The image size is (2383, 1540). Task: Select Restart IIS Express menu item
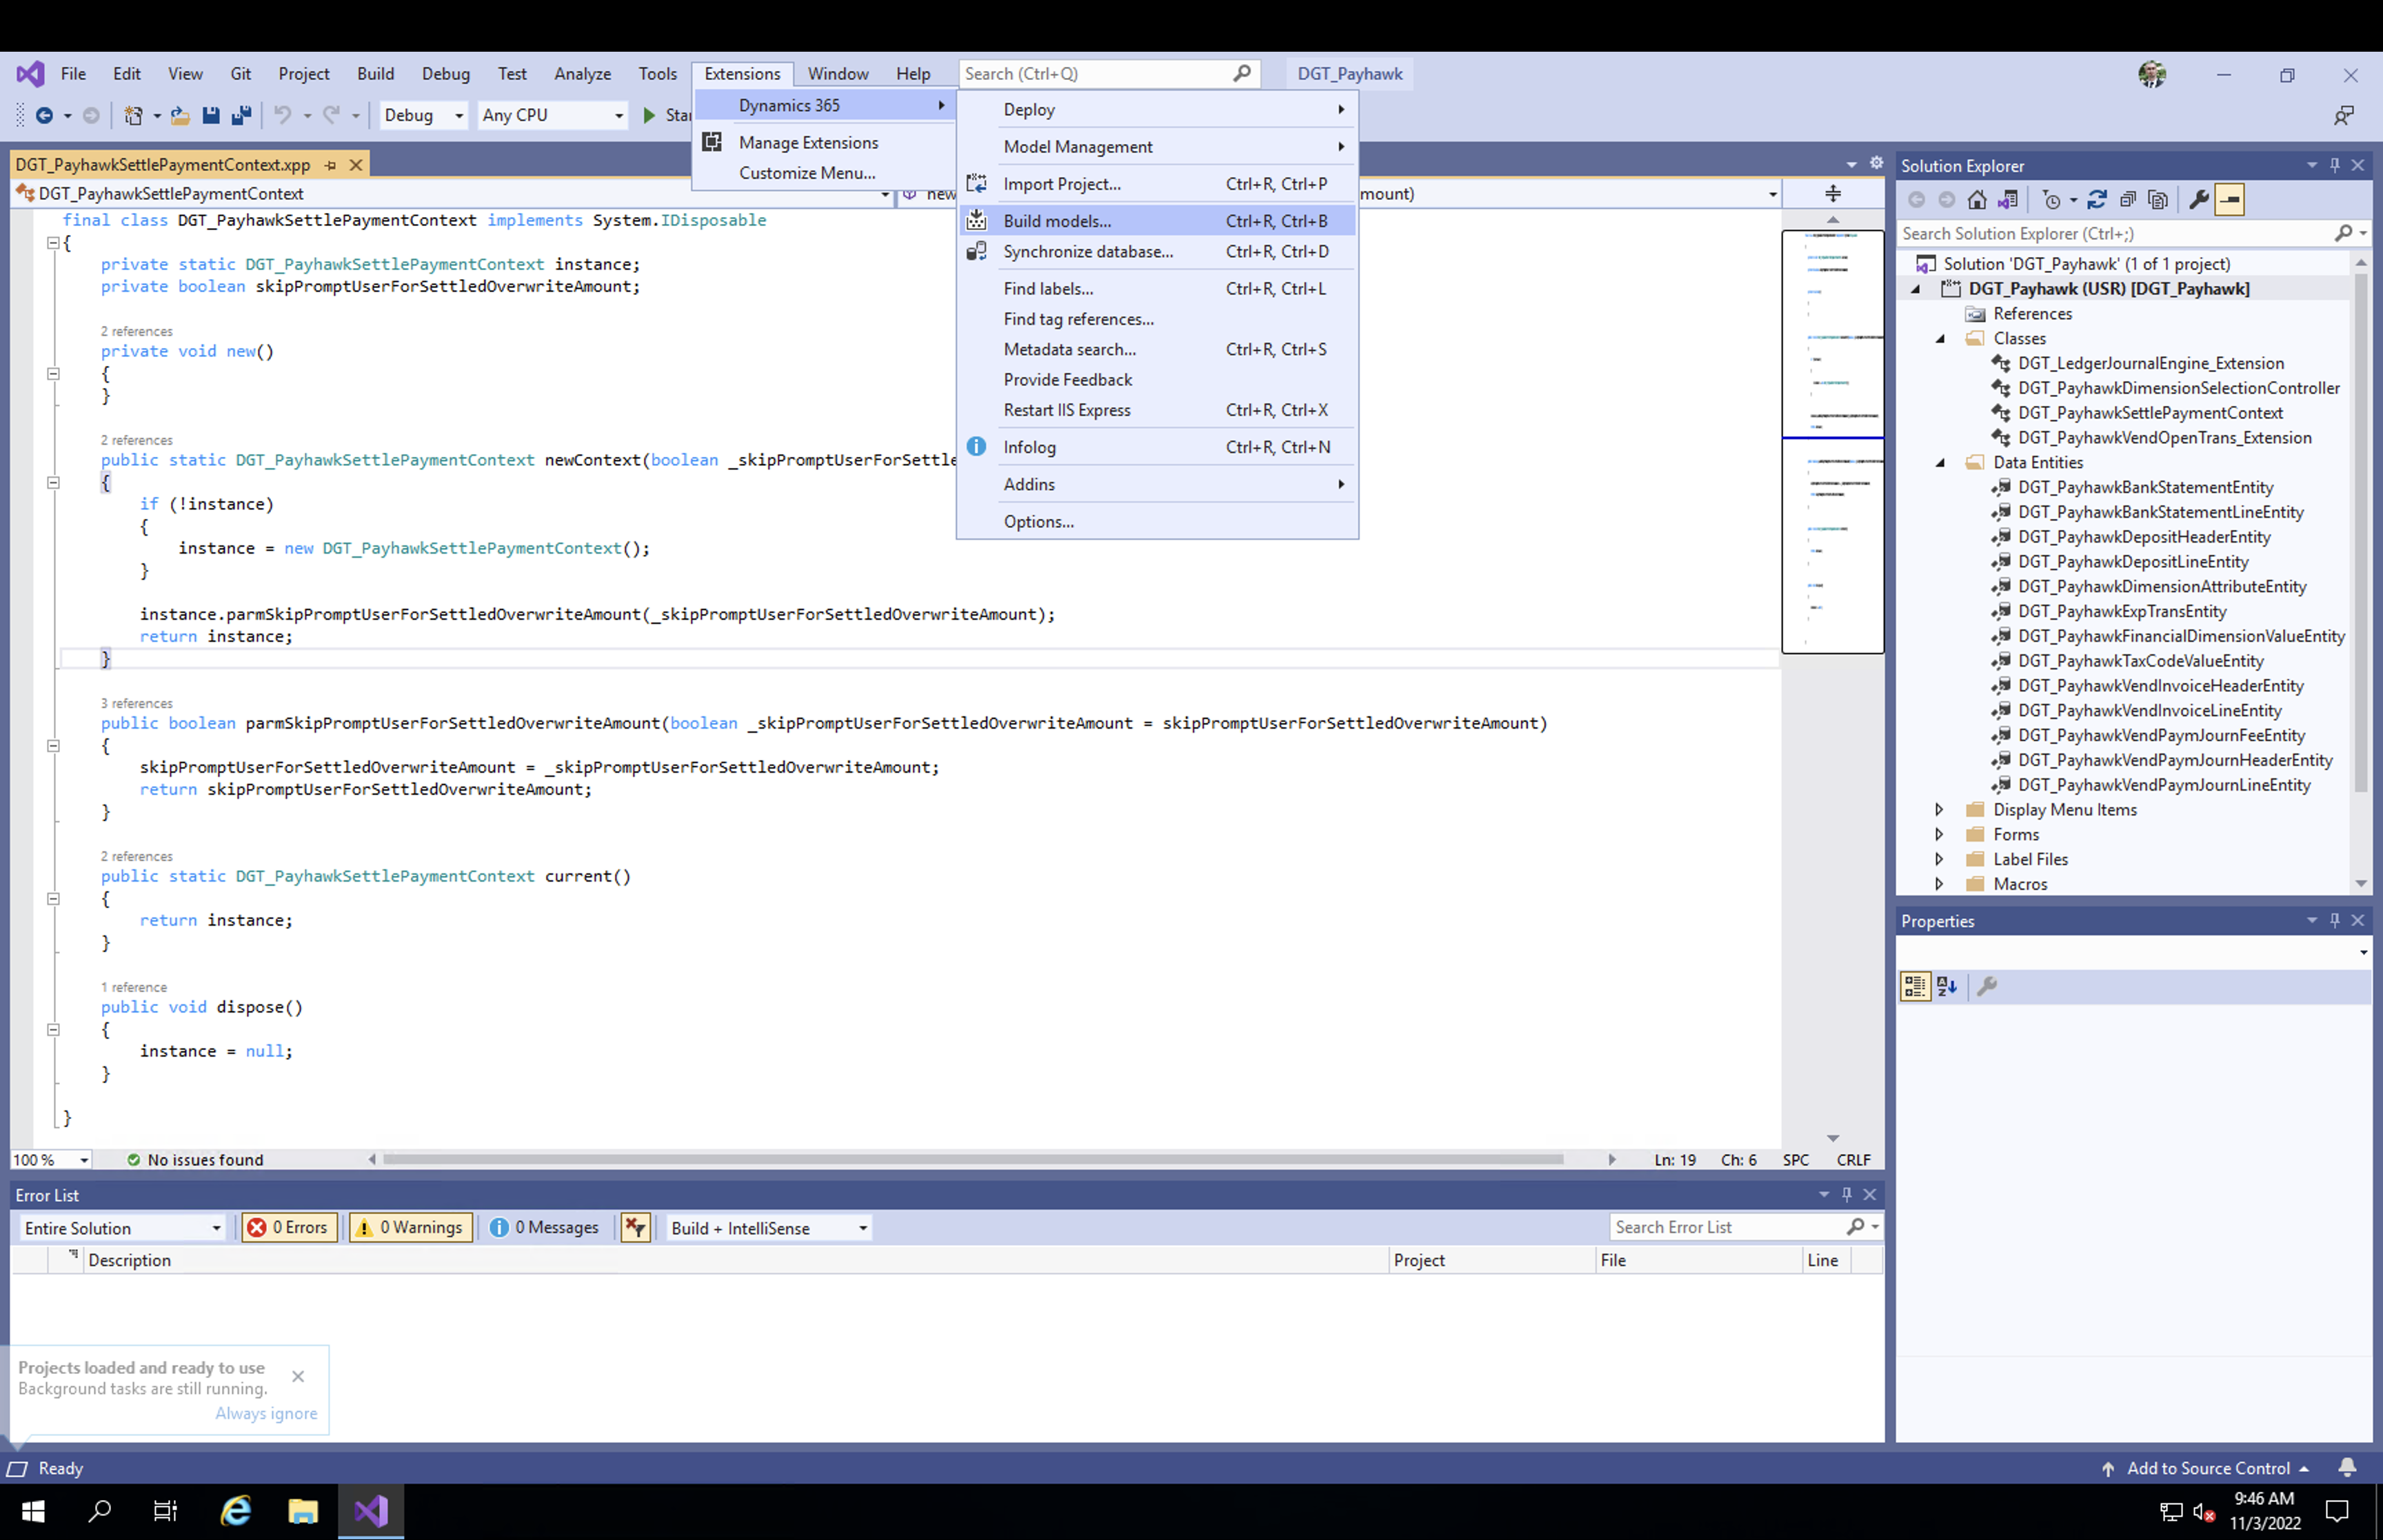(x=1158, y=410)
